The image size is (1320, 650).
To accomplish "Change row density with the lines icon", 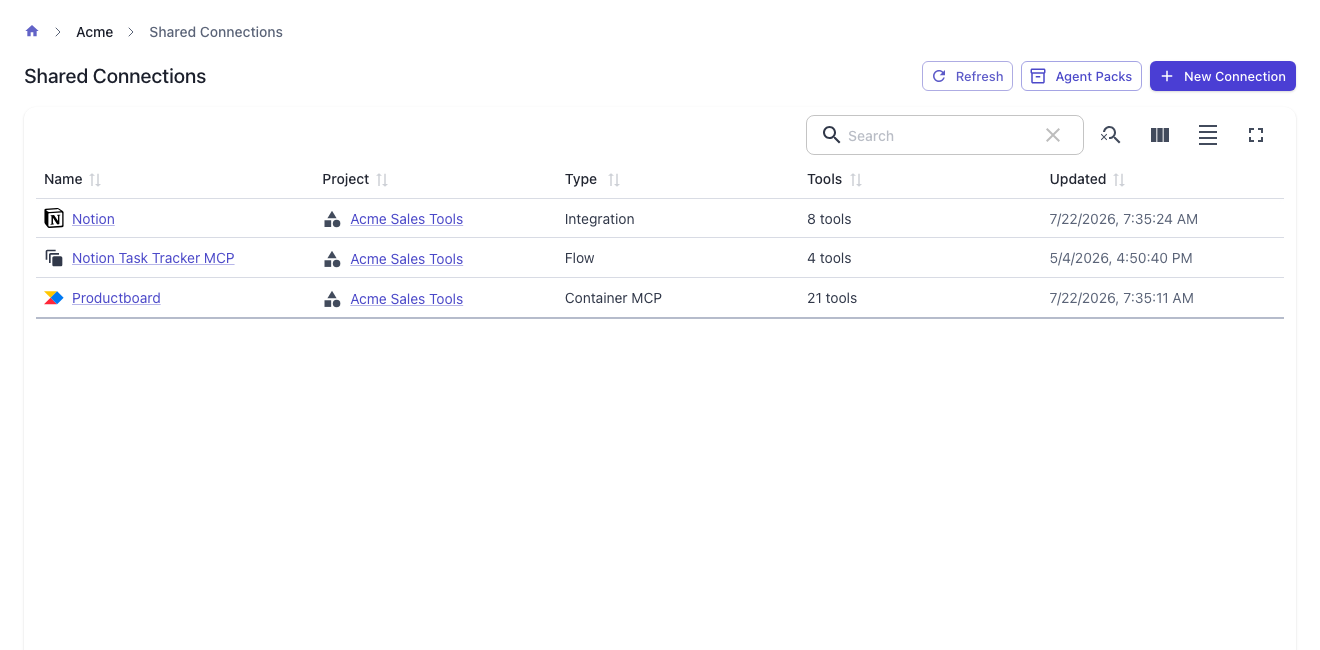I will coord(1208,135).
